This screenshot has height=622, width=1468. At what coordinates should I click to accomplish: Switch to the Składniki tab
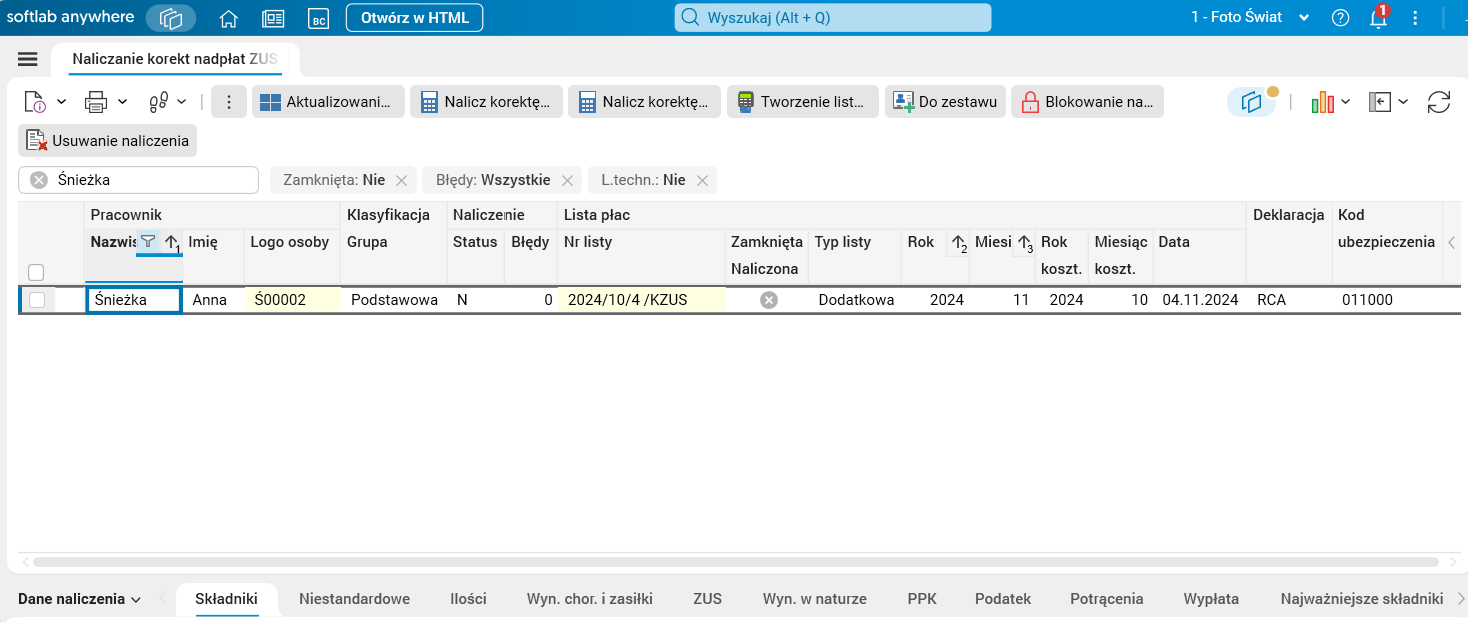(x=227, y=599)
